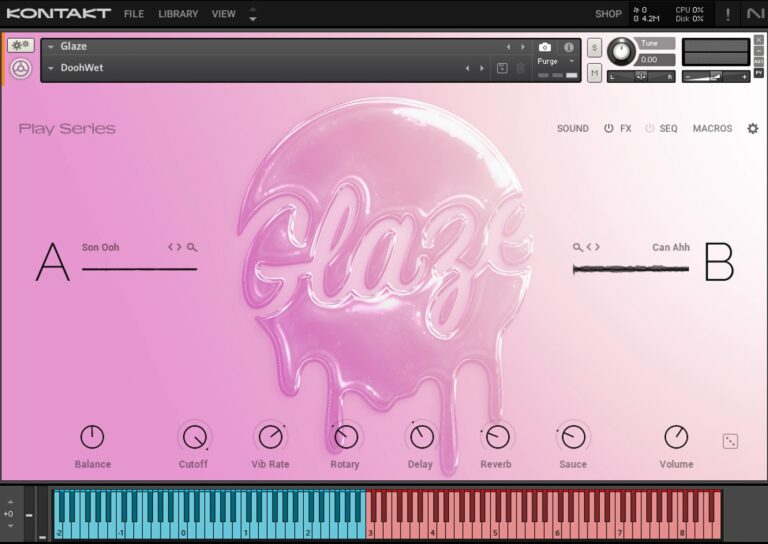
Task: Delete snapshot using the trash icon
Action: [x=520, y=68]
